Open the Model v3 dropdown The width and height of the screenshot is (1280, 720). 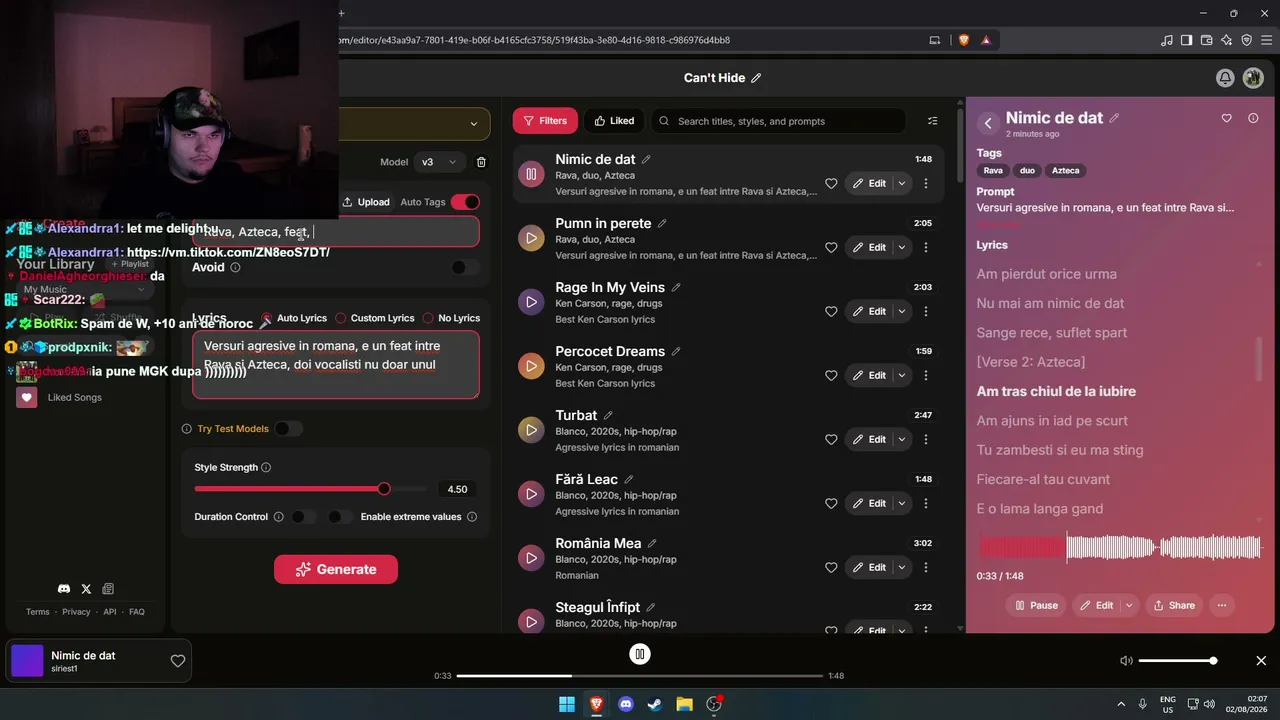tap(439, 162)
